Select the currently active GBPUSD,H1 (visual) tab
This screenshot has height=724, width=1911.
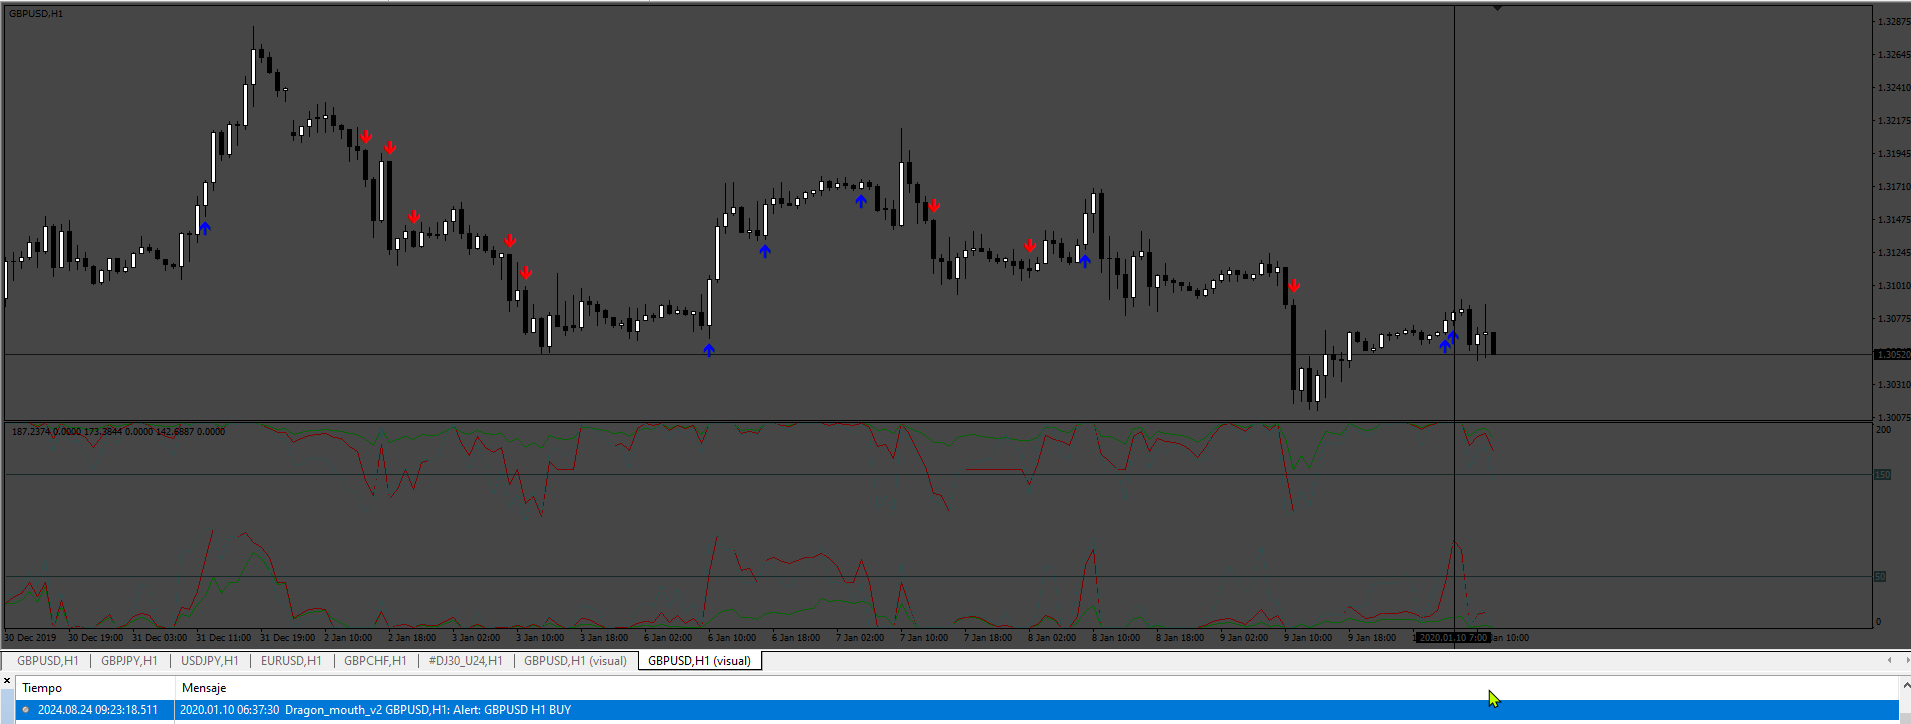699,661
